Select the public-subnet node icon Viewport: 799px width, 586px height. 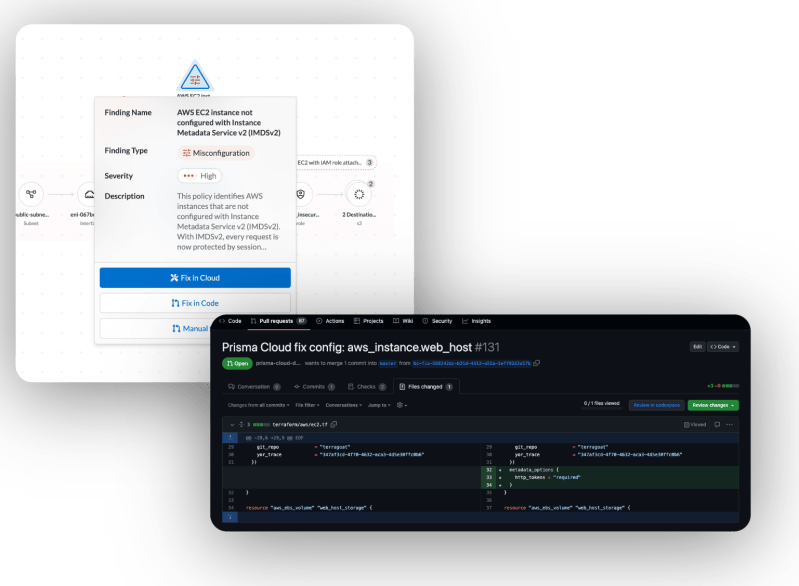31,194
